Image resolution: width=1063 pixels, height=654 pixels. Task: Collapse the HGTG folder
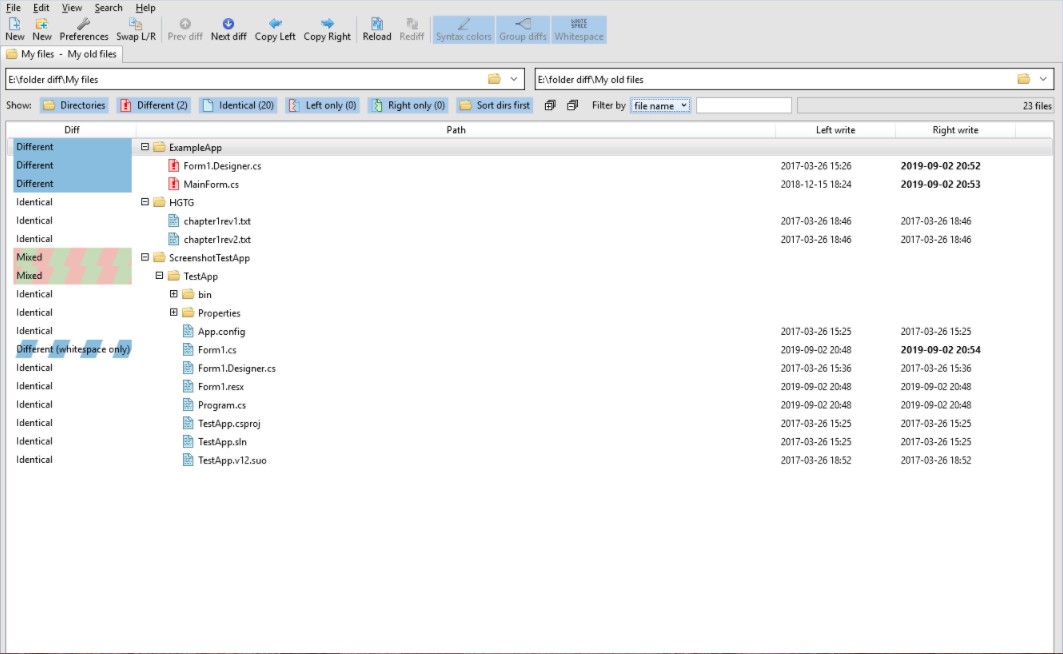tap(144, 202)
